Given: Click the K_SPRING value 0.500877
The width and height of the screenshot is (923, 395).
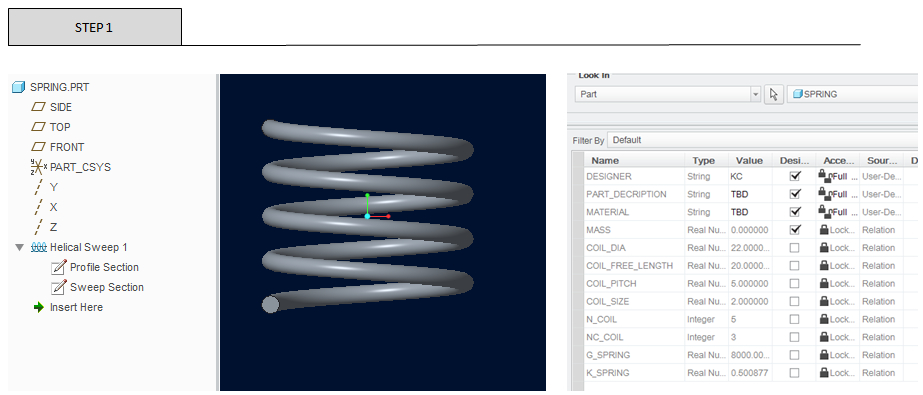Looking at the screenshot, I should click(x=749, y=373).
